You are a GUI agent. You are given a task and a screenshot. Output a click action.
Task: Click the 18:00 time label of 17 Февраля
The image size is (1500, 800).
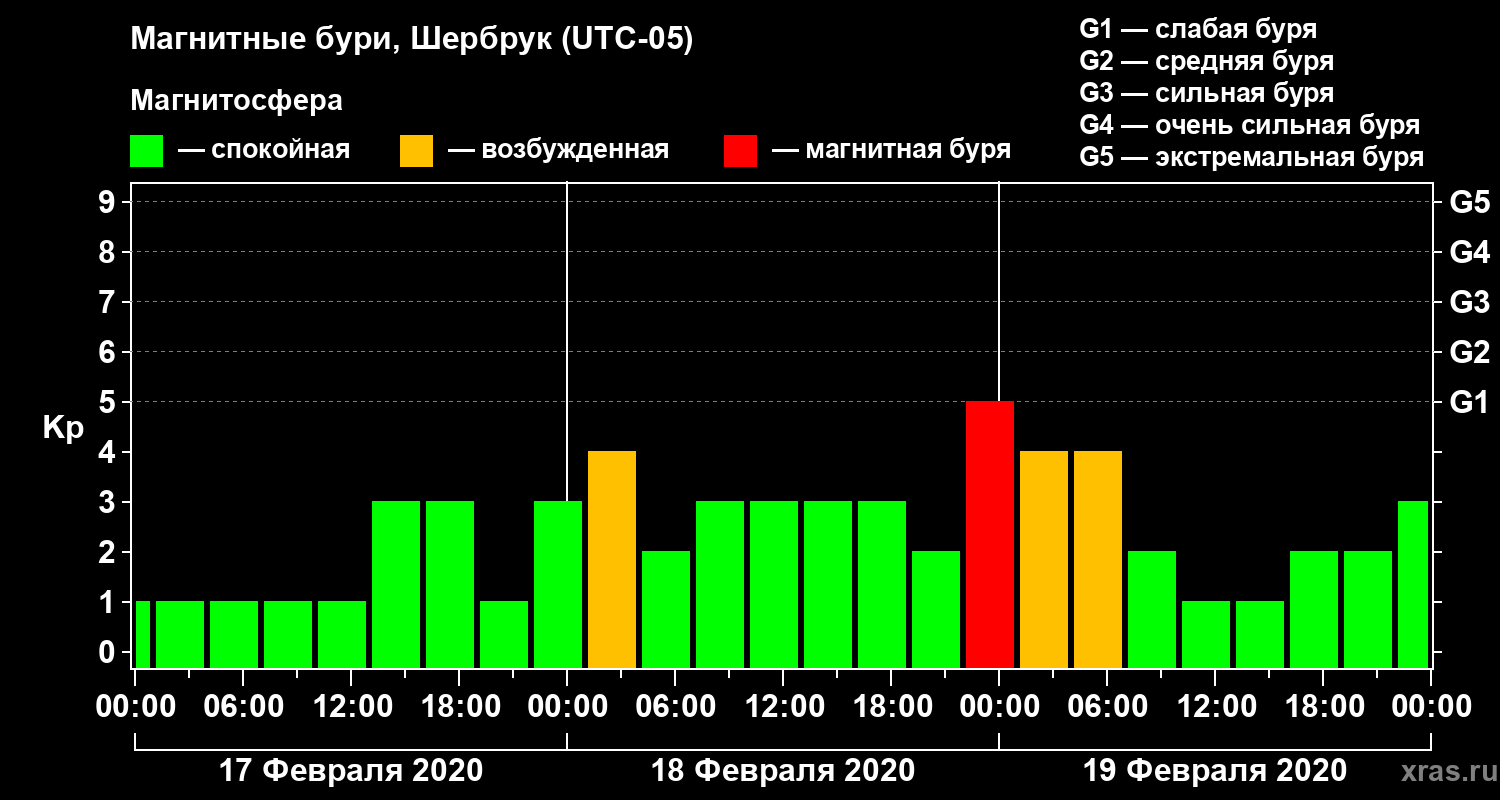[459, 707]
